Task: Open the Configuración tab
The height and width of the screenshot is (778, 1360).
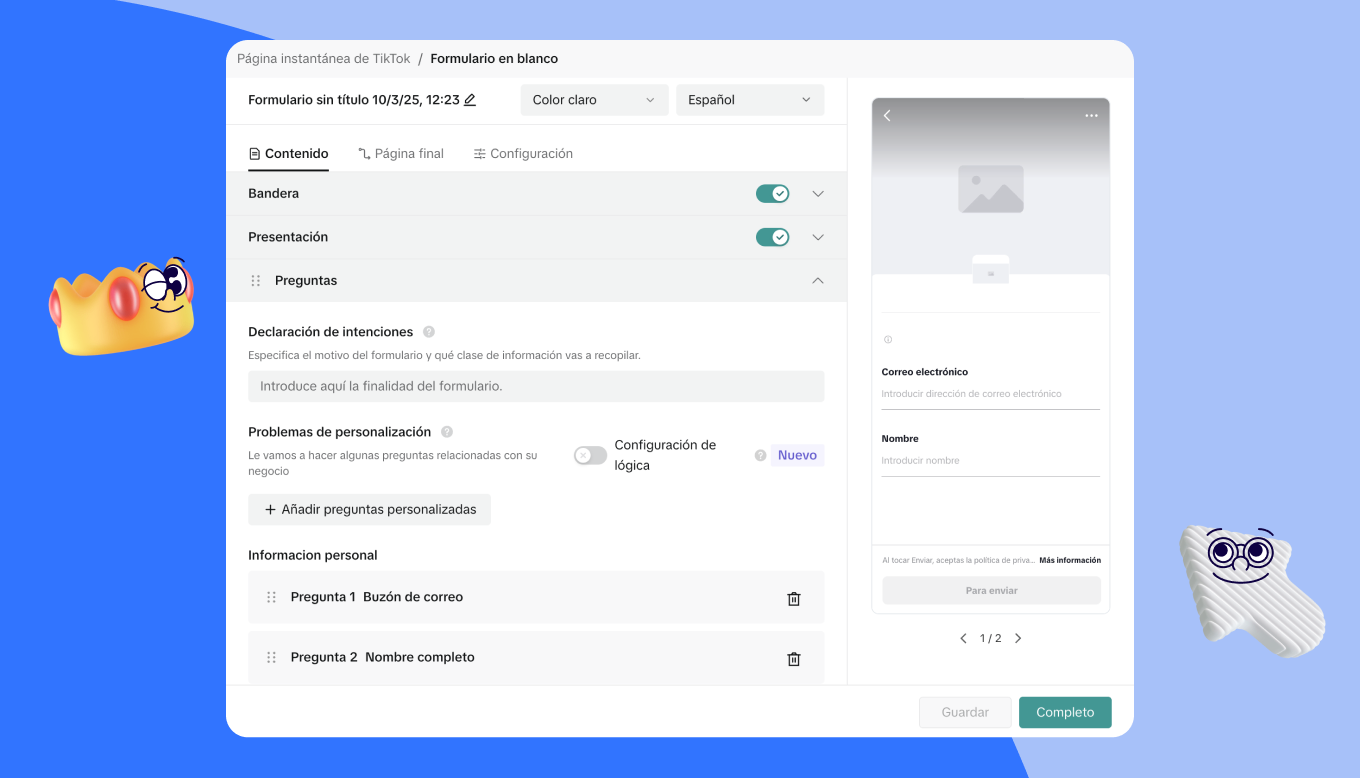Action: click(523, 154)
